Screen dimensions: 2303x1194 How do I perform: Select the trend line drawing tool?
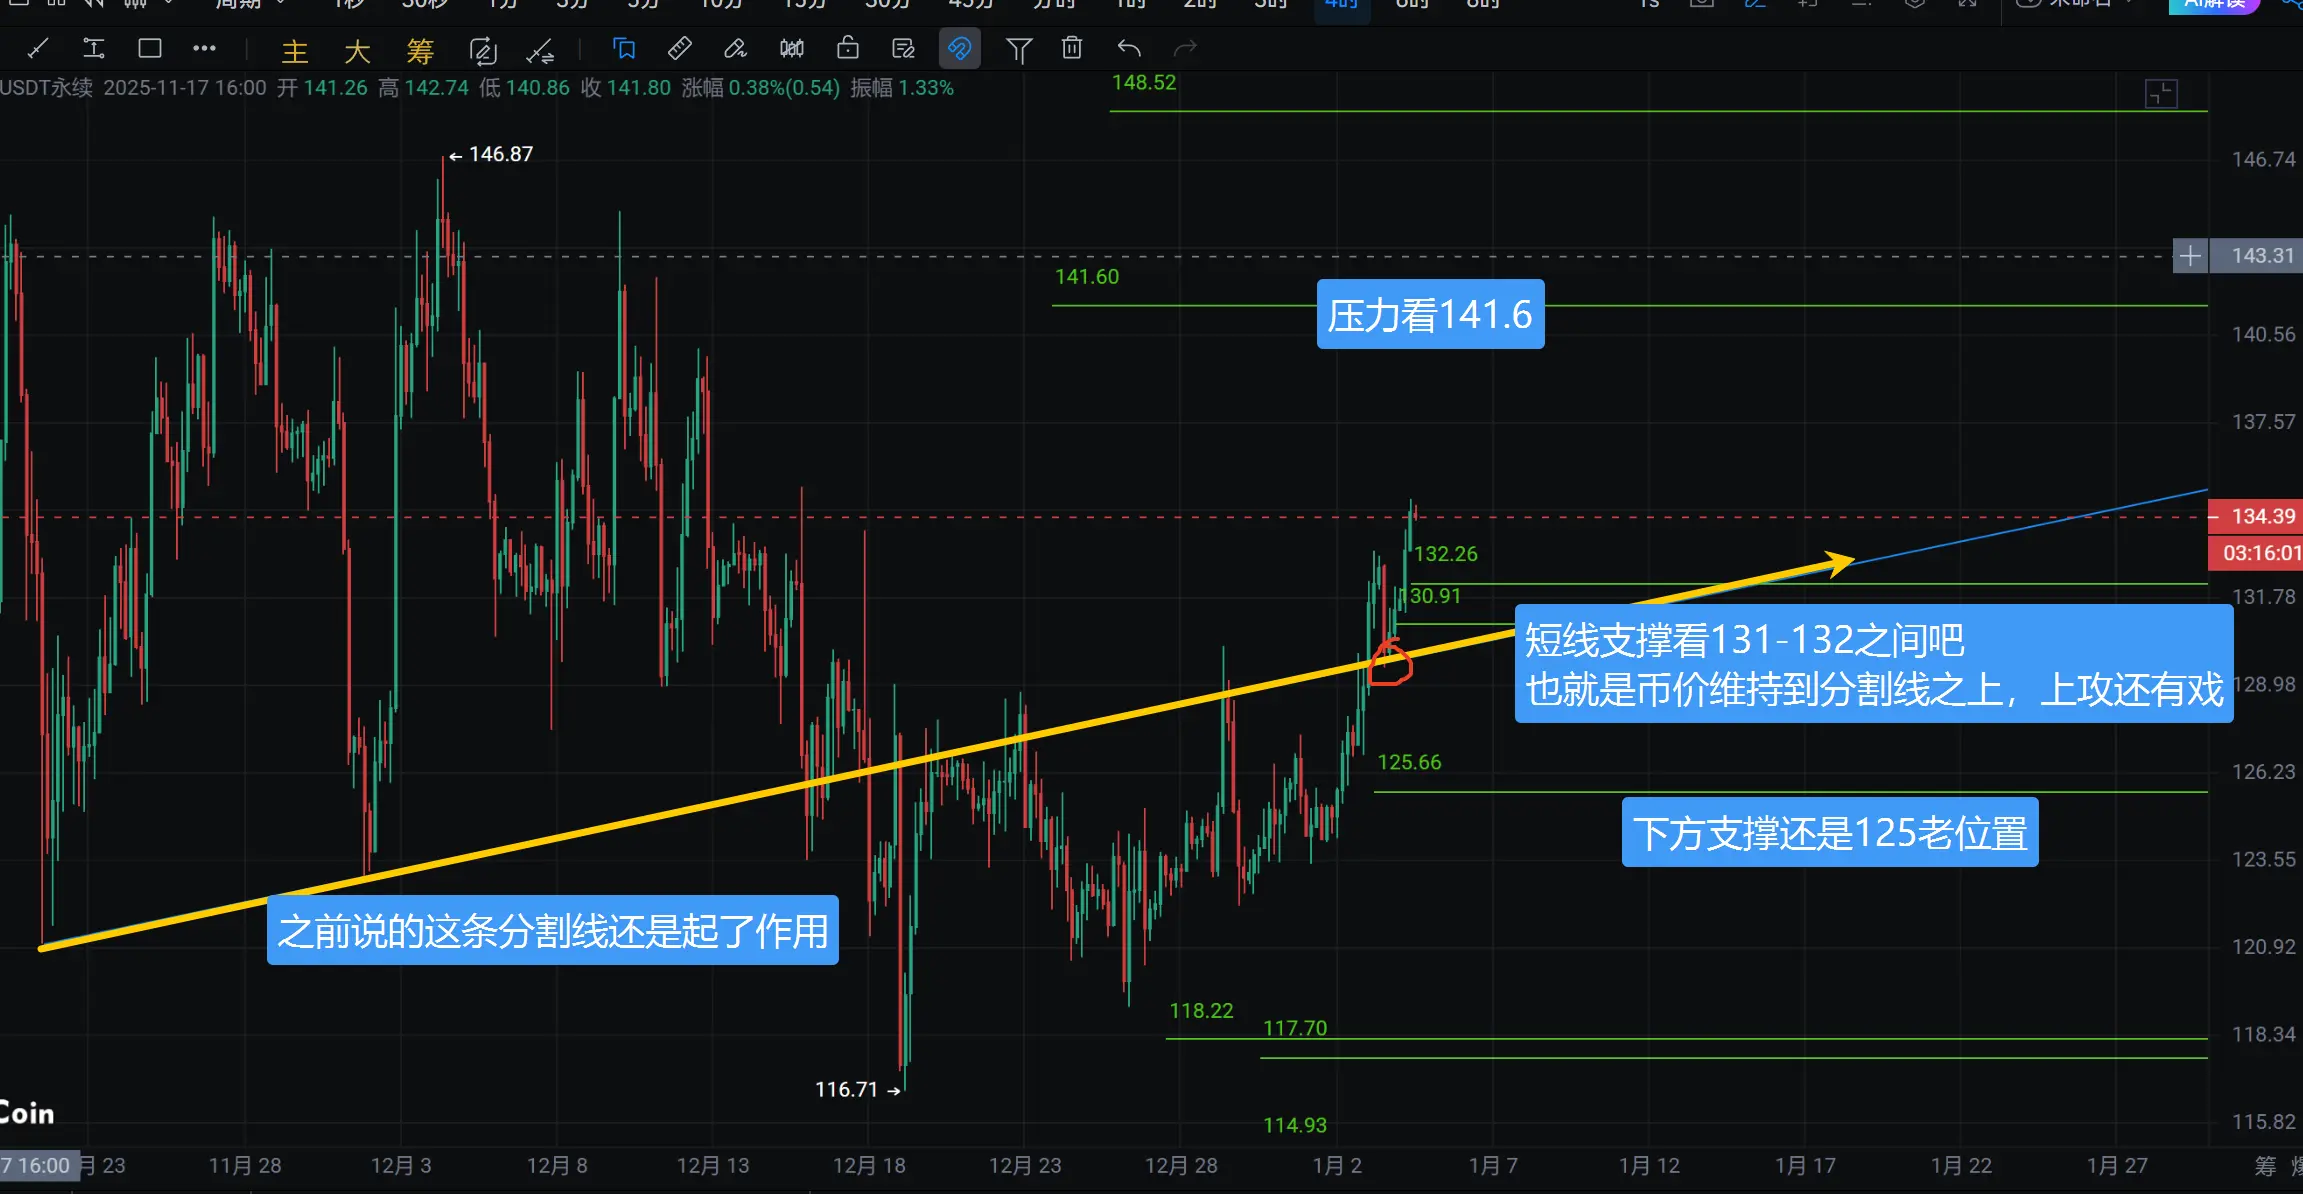click(38, 48)
